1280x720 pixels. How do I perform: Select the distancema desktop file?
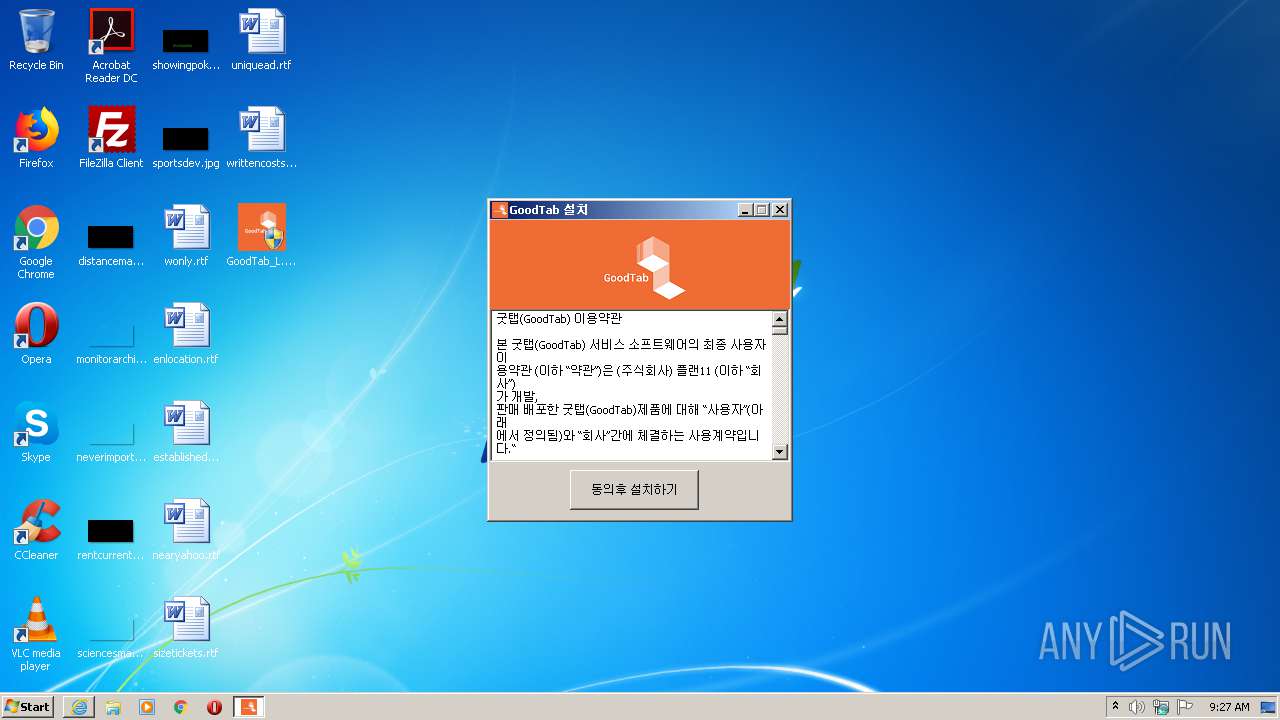[x=111, y=246]
